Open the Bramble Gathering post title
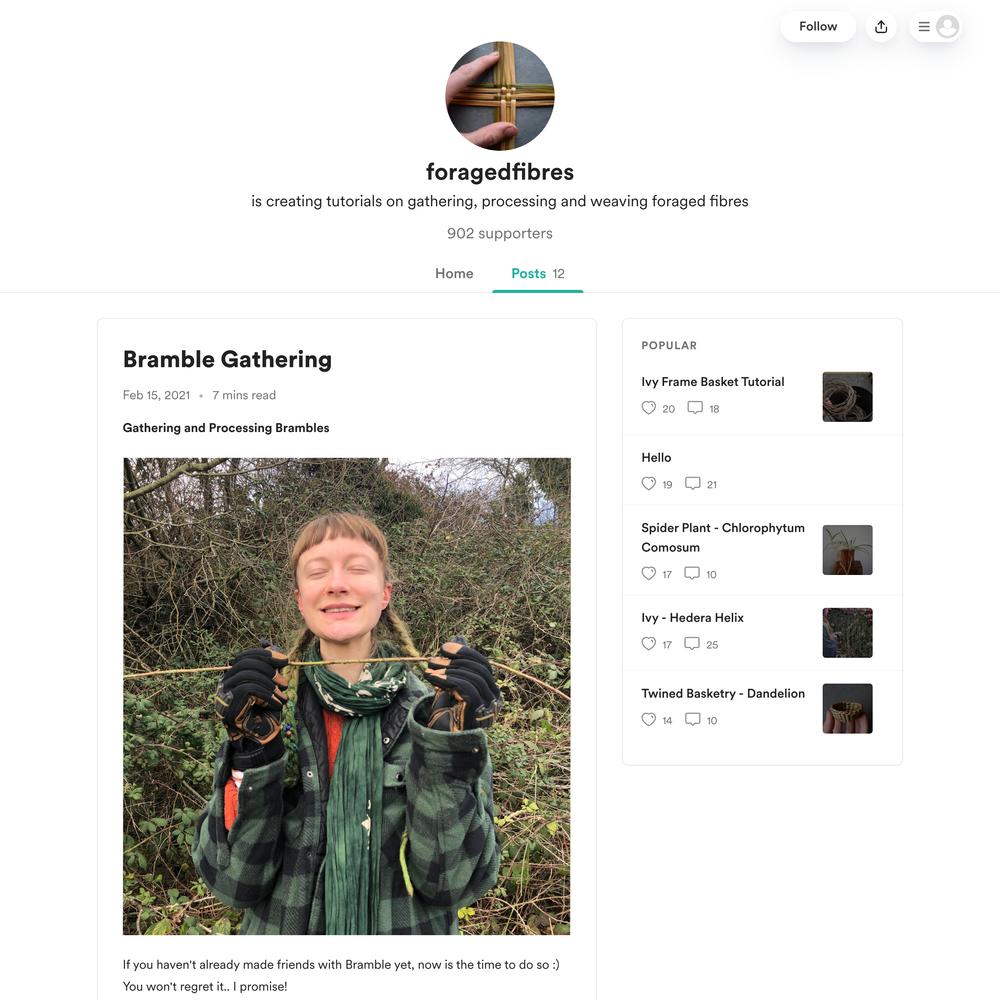The image size is (1000, 1000). (x=227, y=360)
